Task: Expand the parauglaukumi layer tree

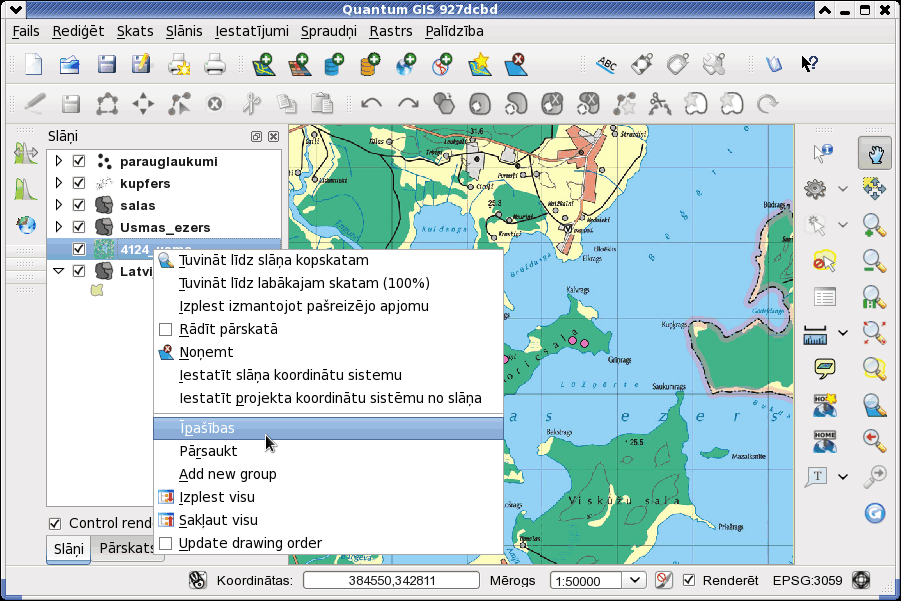Action: point(59,161)
